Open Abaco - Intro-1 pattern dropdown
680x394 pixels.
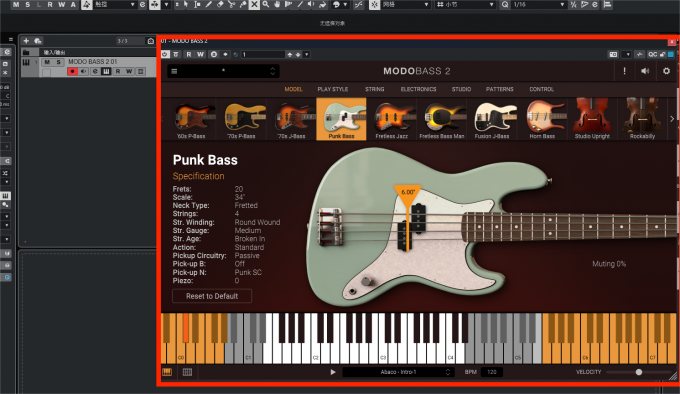(x=398, y=372)
